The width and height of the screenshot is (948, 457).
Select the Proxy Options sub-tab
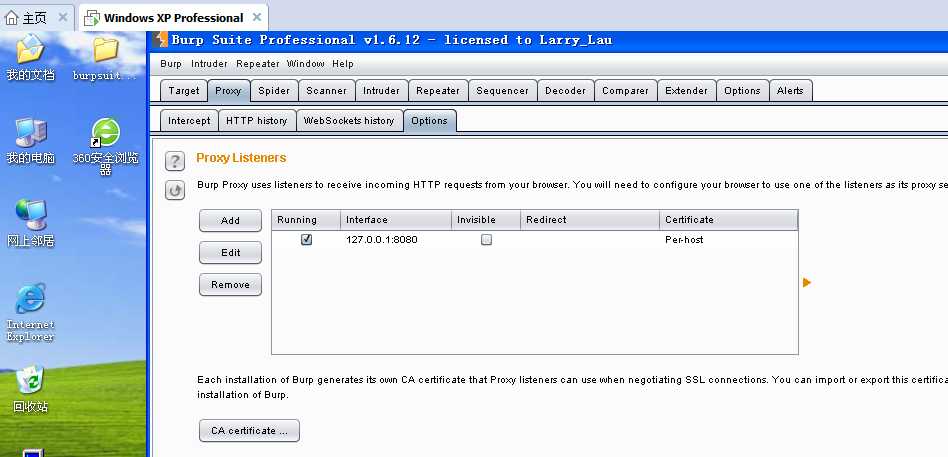point(429,120)
